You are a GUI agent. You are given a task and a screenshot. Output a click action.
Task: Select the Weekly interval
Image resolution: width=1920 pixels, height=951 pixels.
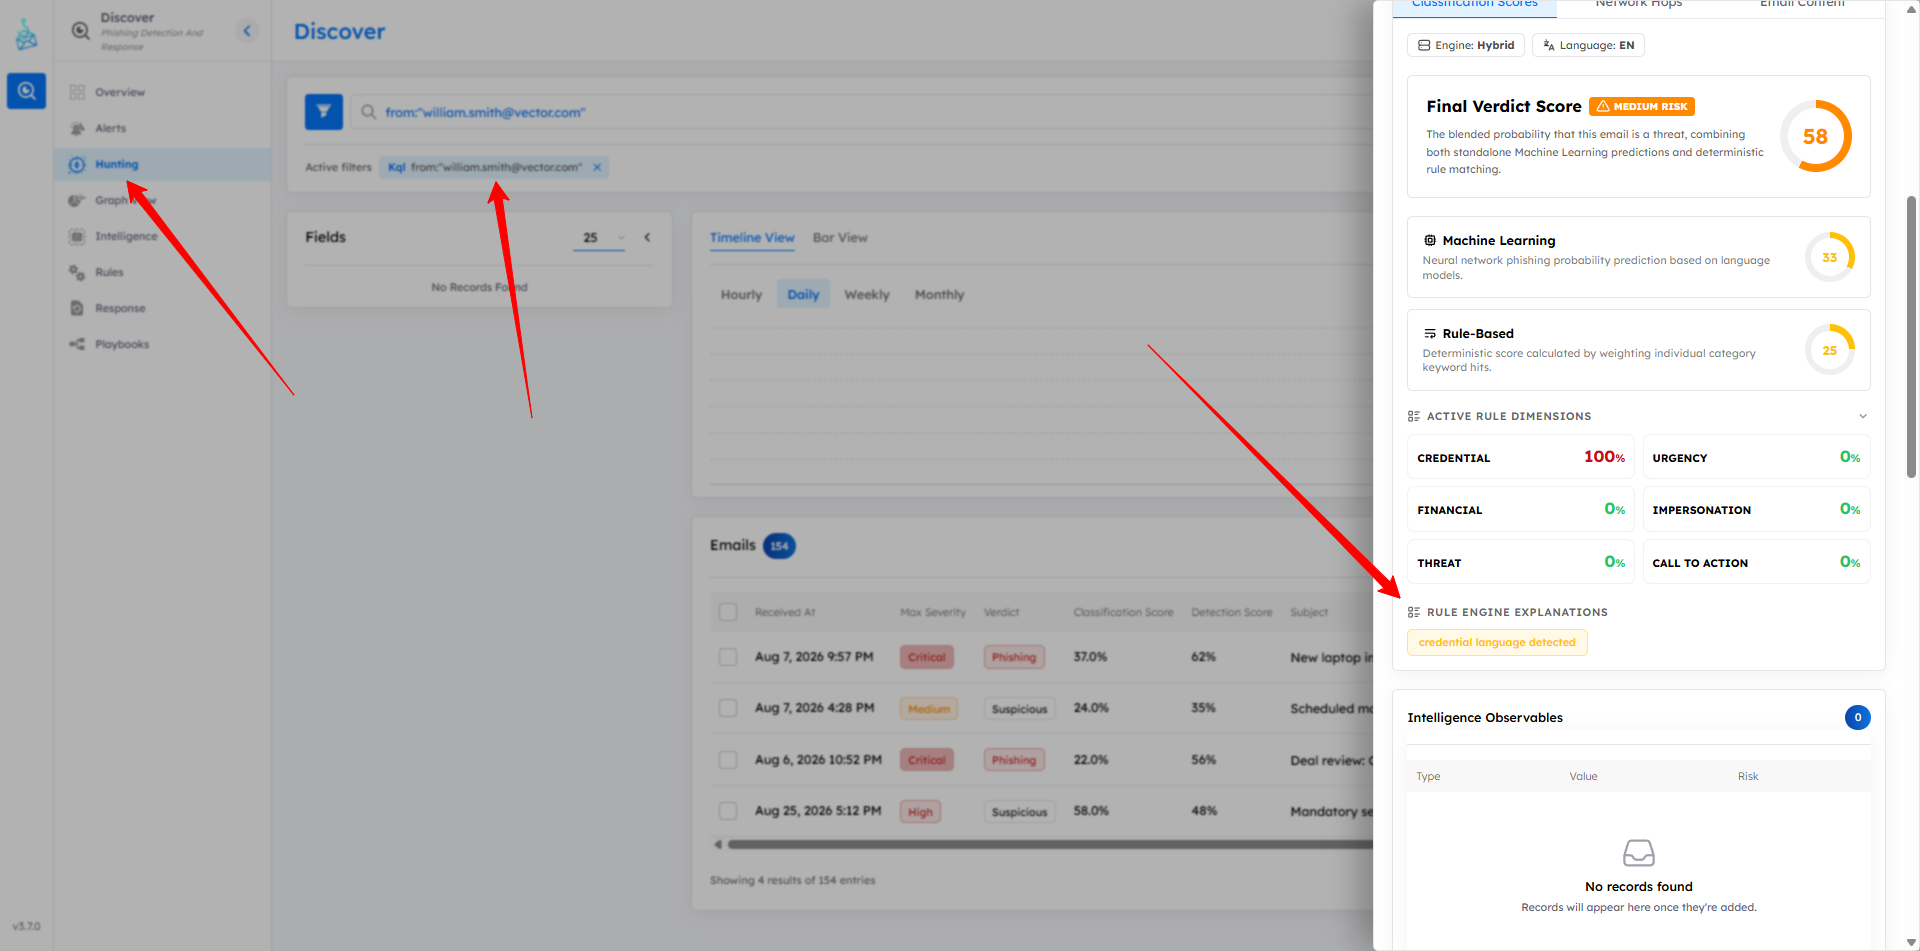[867, 295]
